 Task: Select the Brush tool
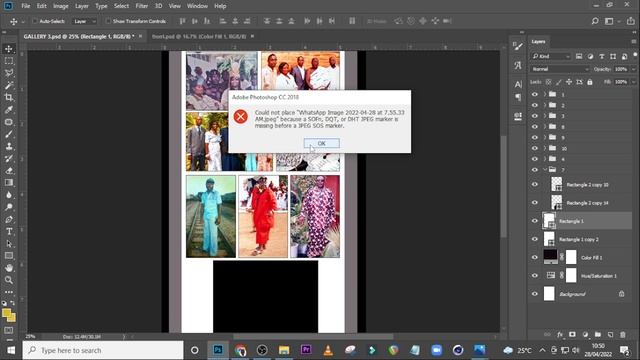click(9, 134)
